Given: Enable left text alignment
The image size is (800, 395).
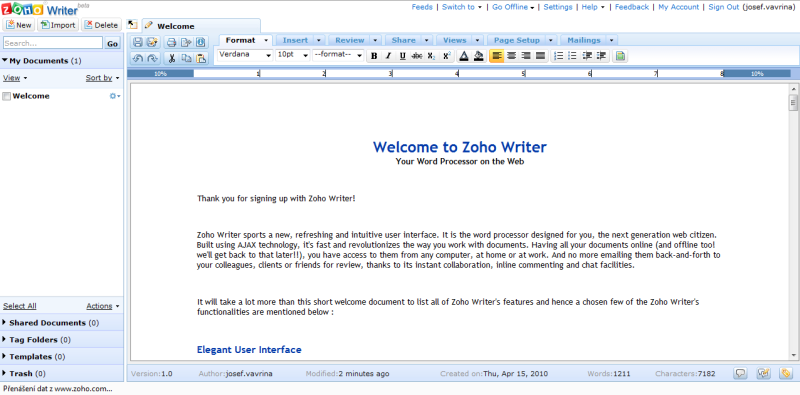Looking at the screenshot, I should click(x=496, y=56).
